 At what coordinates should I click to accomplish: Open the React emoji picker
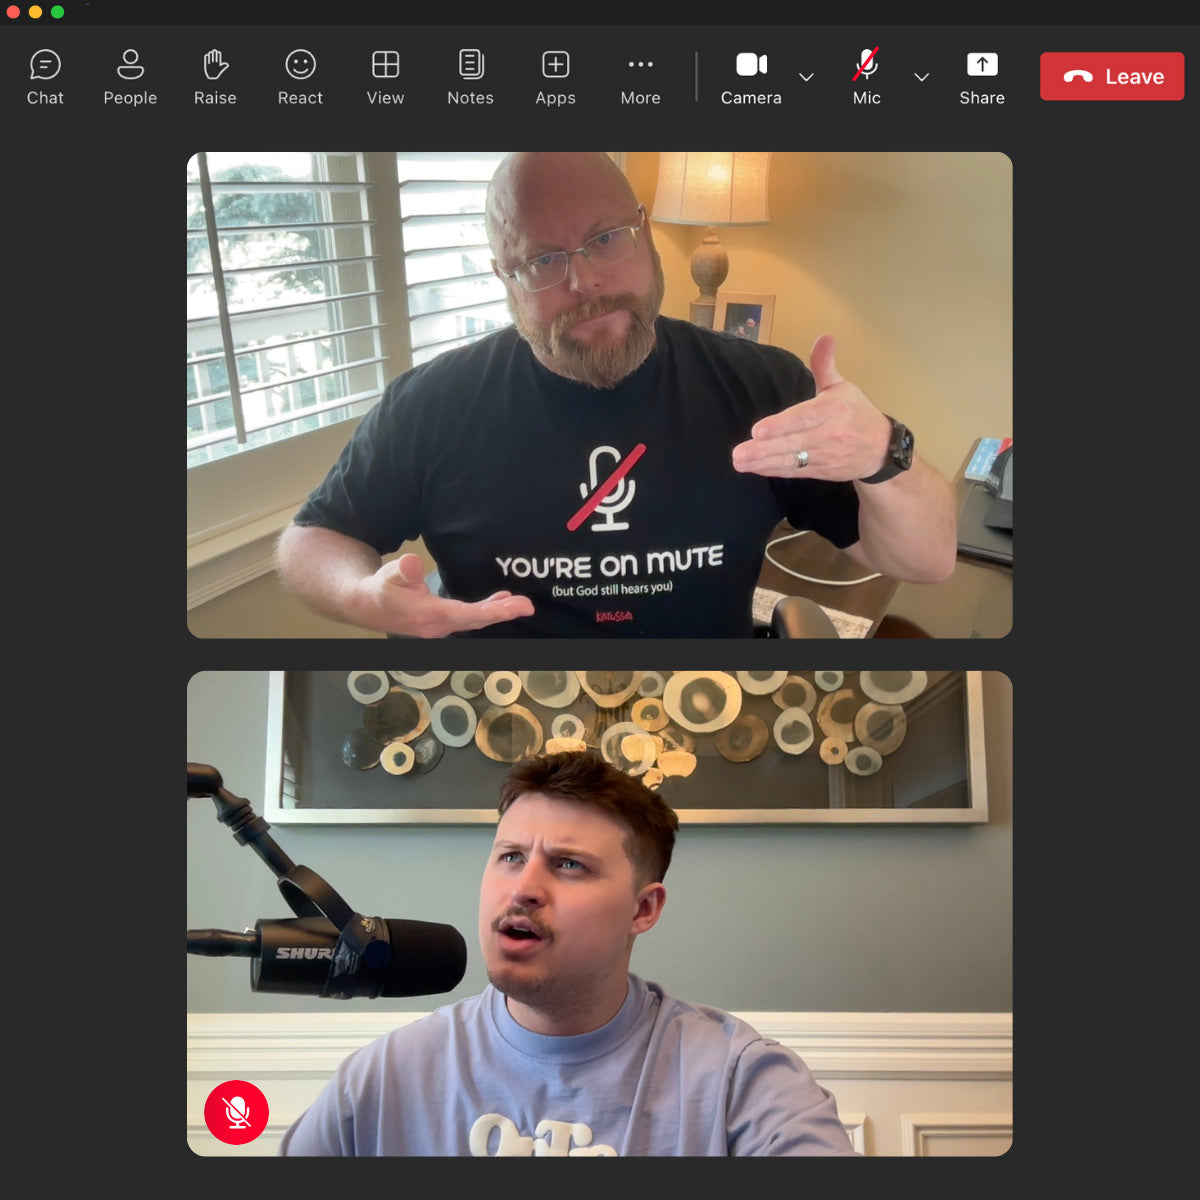[300, 77]
